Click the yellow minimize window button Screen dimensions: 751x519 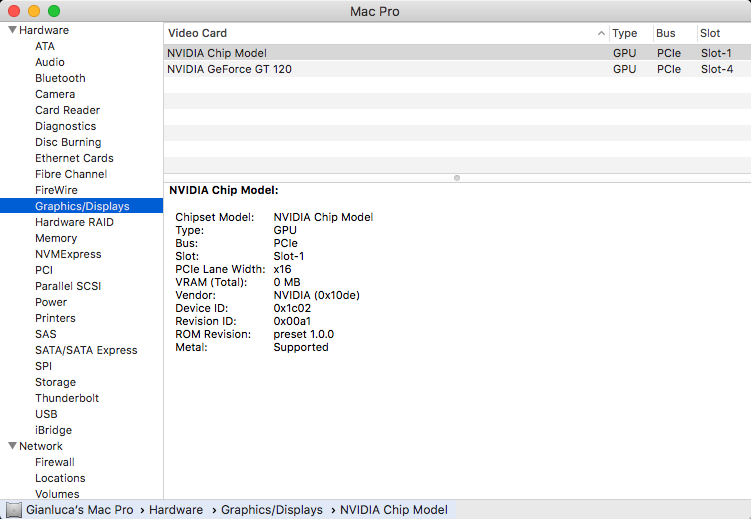point(34,11)
